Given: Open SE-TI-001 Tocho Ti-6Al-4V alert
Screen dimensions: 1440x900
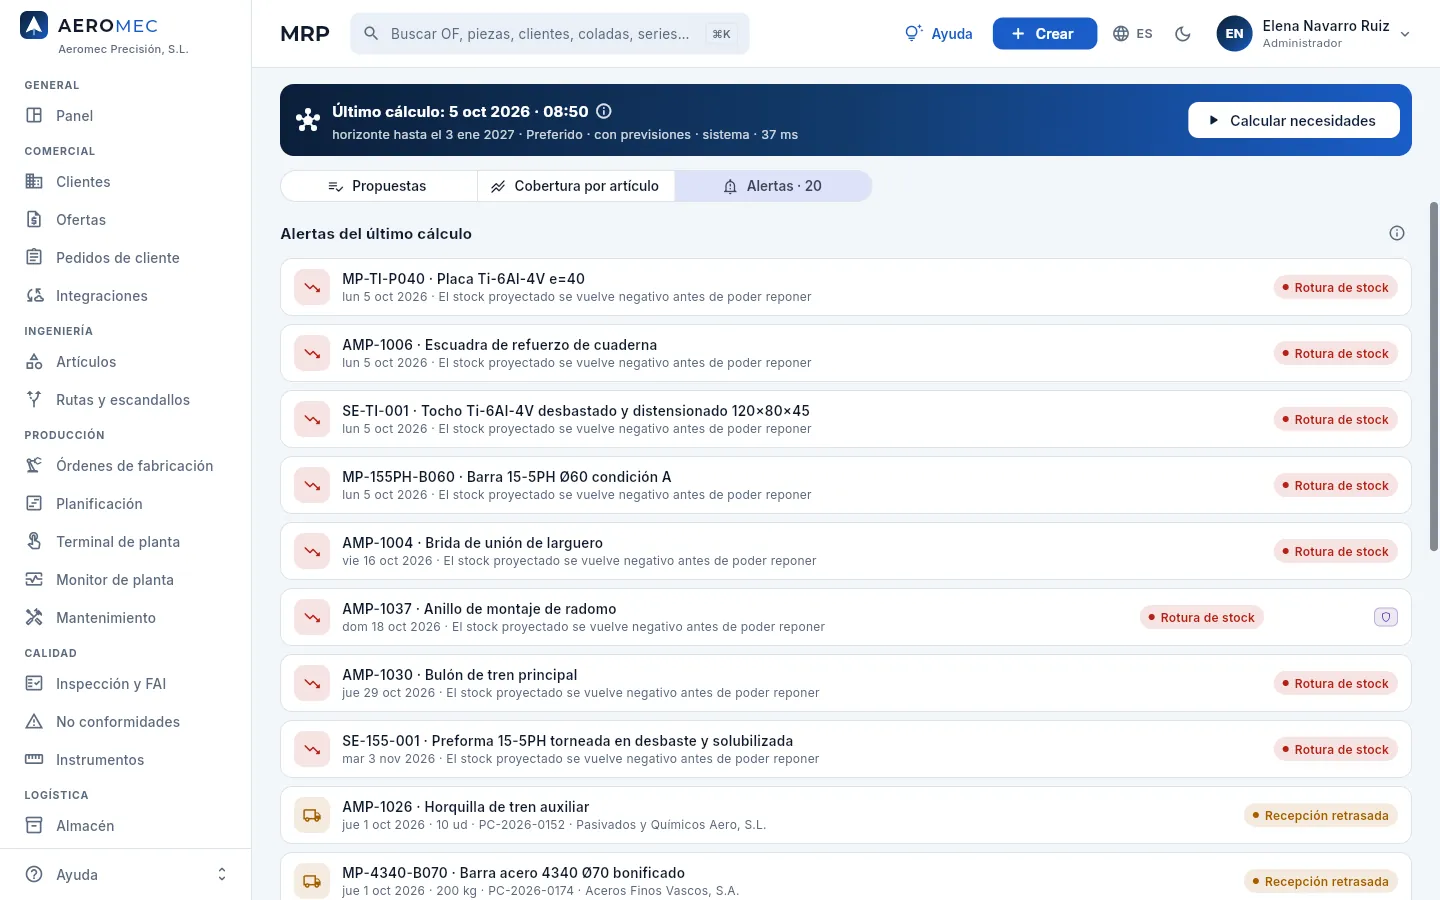Looking at the screenshot, I should (x=846, y=419).
